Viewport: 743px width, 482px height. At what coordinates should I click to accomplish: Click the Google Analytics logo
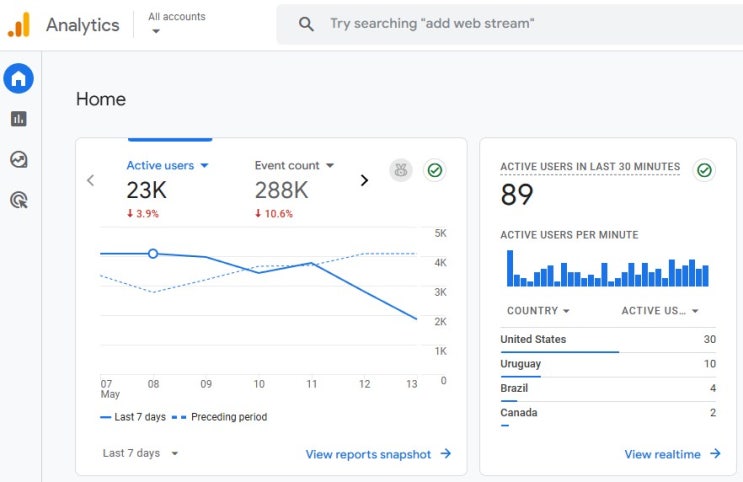tap(19, 25)
